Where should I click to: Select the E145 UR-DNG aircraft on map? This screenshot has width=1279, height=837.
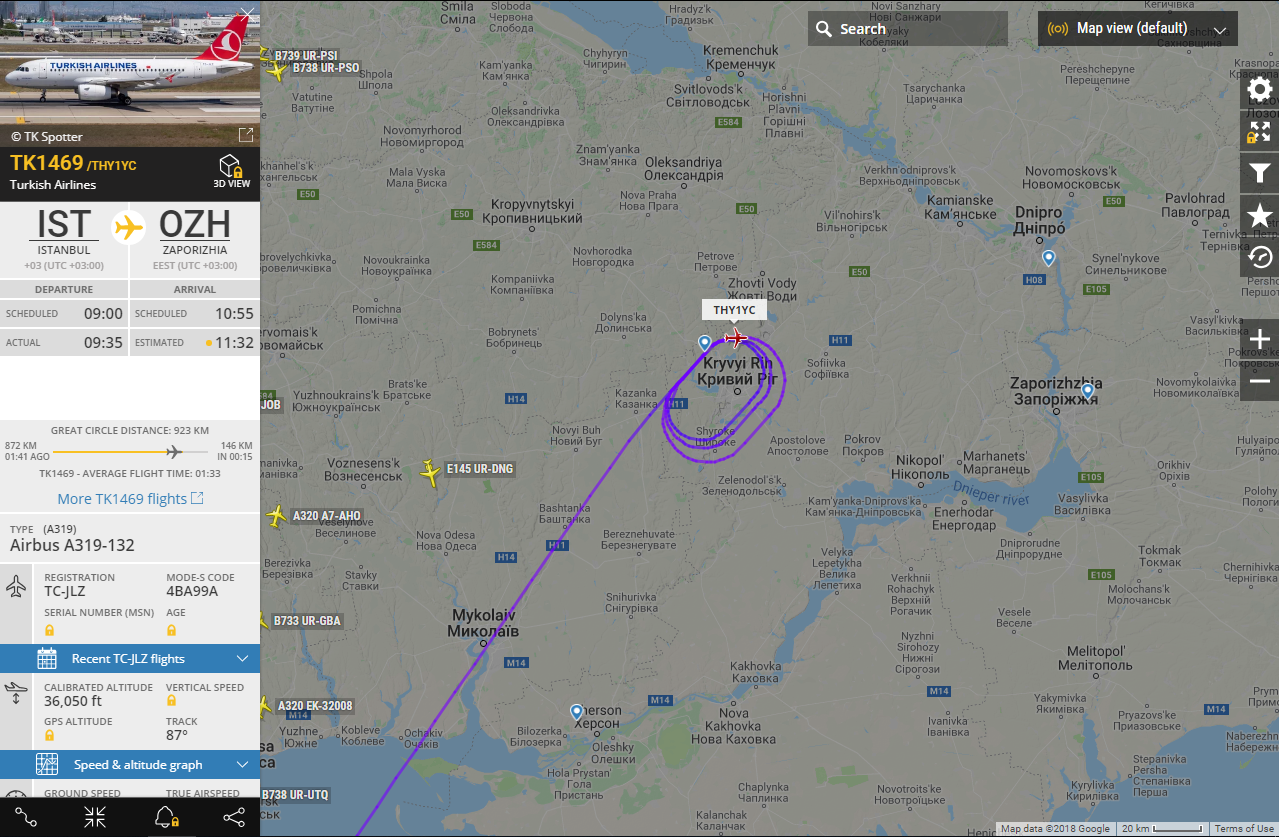pos(430,473)
